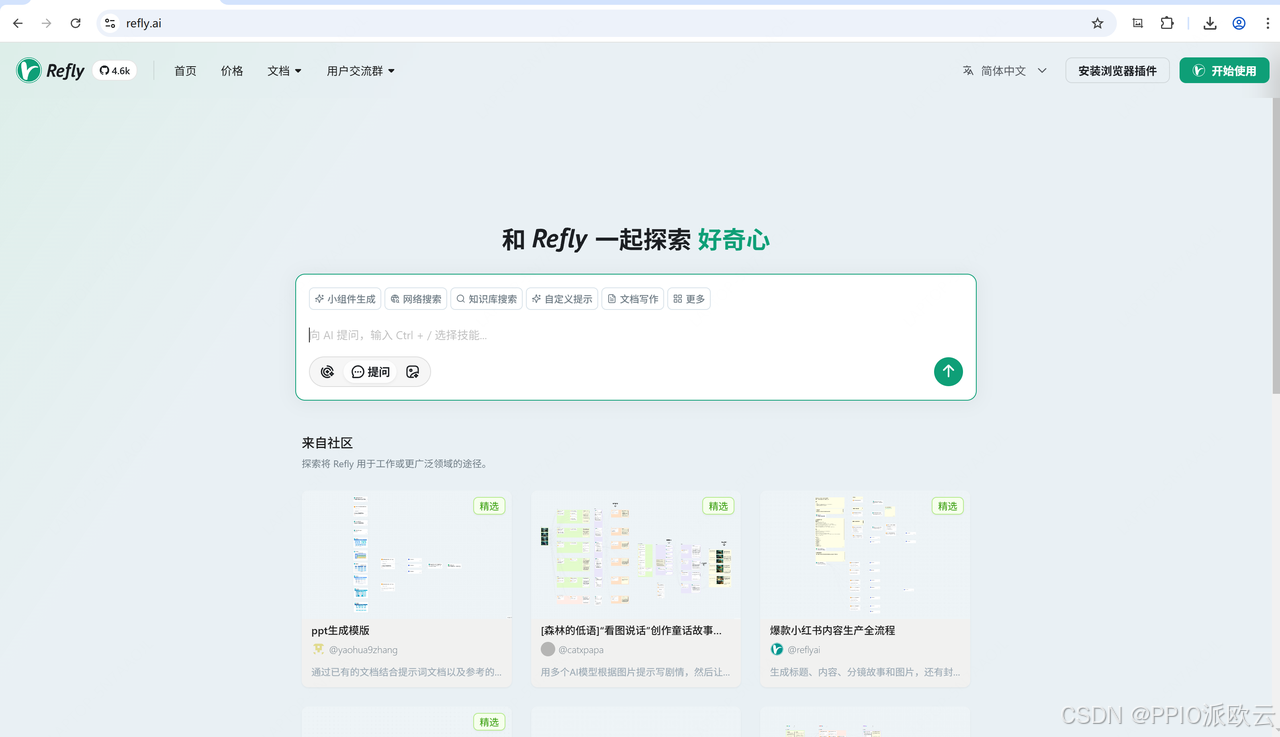
Task: Open the 价格 nav item
Action: point(232,71)
